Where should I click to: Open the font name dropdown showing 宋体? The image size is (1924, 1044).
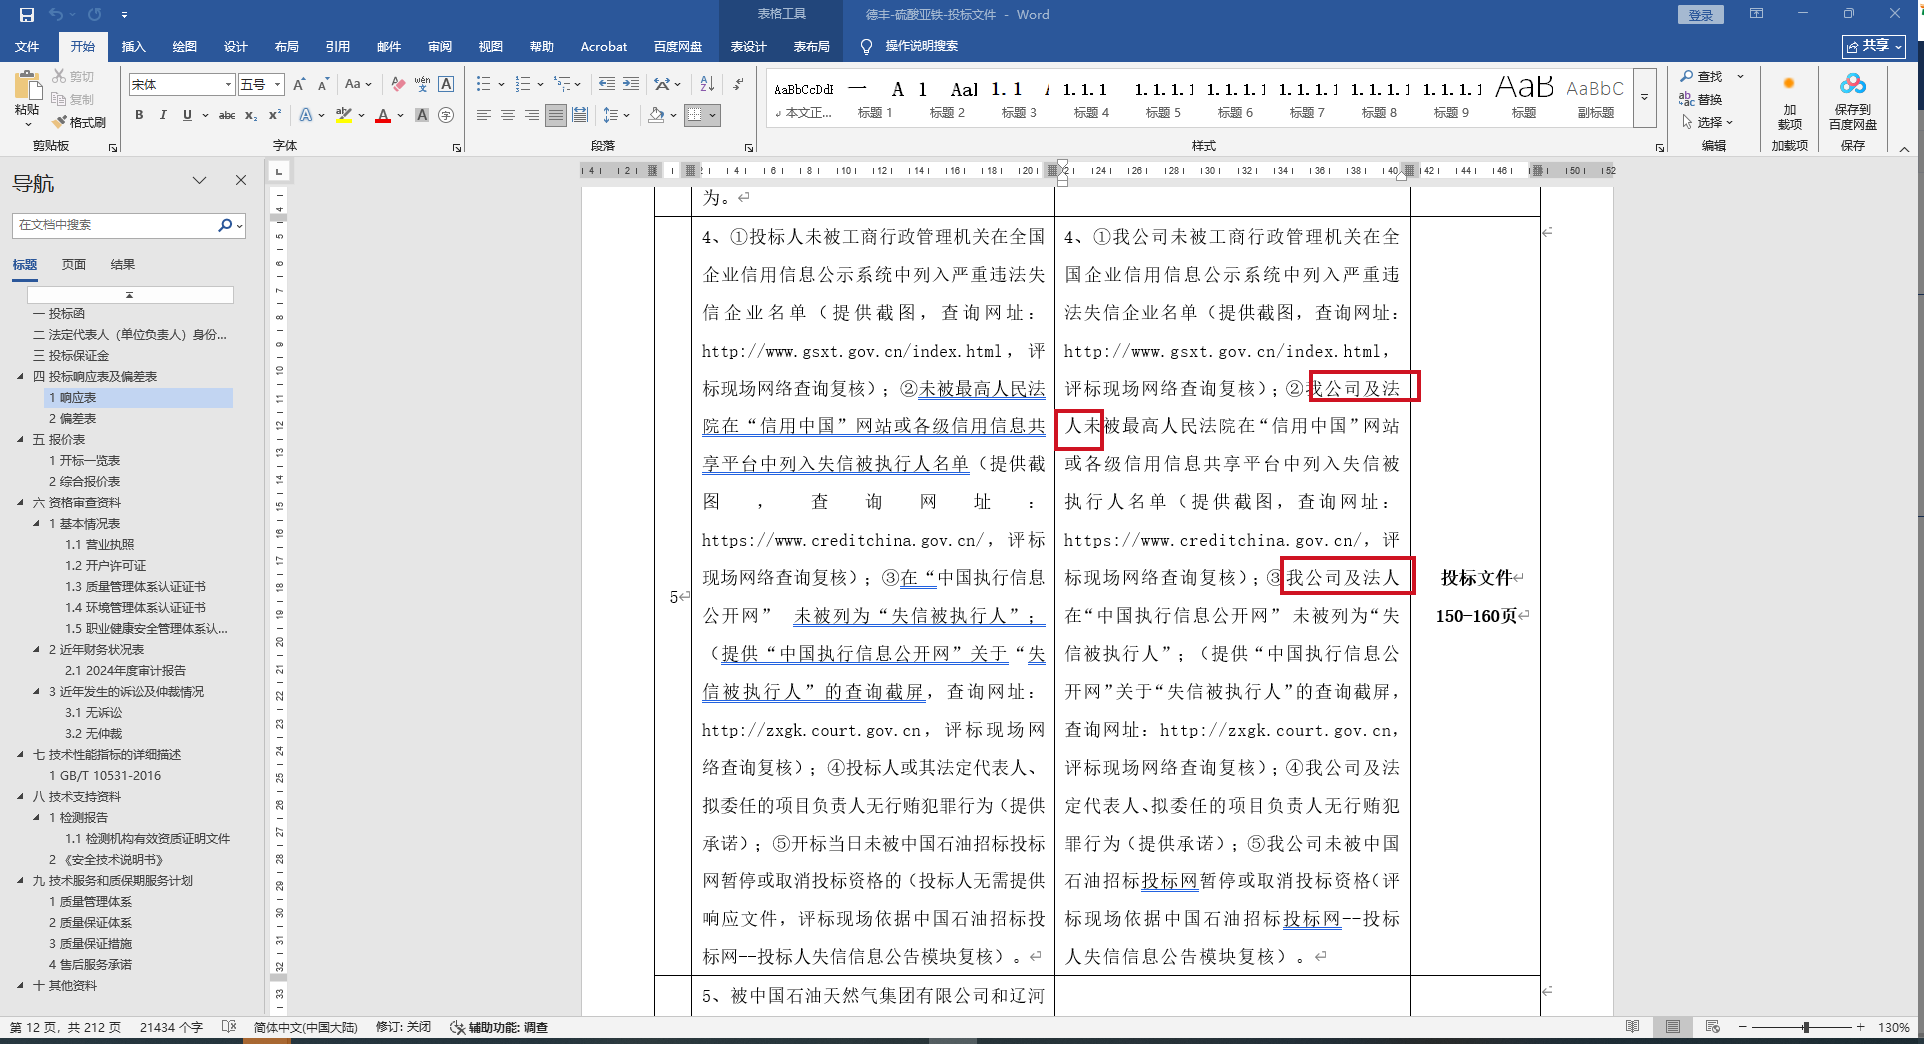click(x=228, y=85)
